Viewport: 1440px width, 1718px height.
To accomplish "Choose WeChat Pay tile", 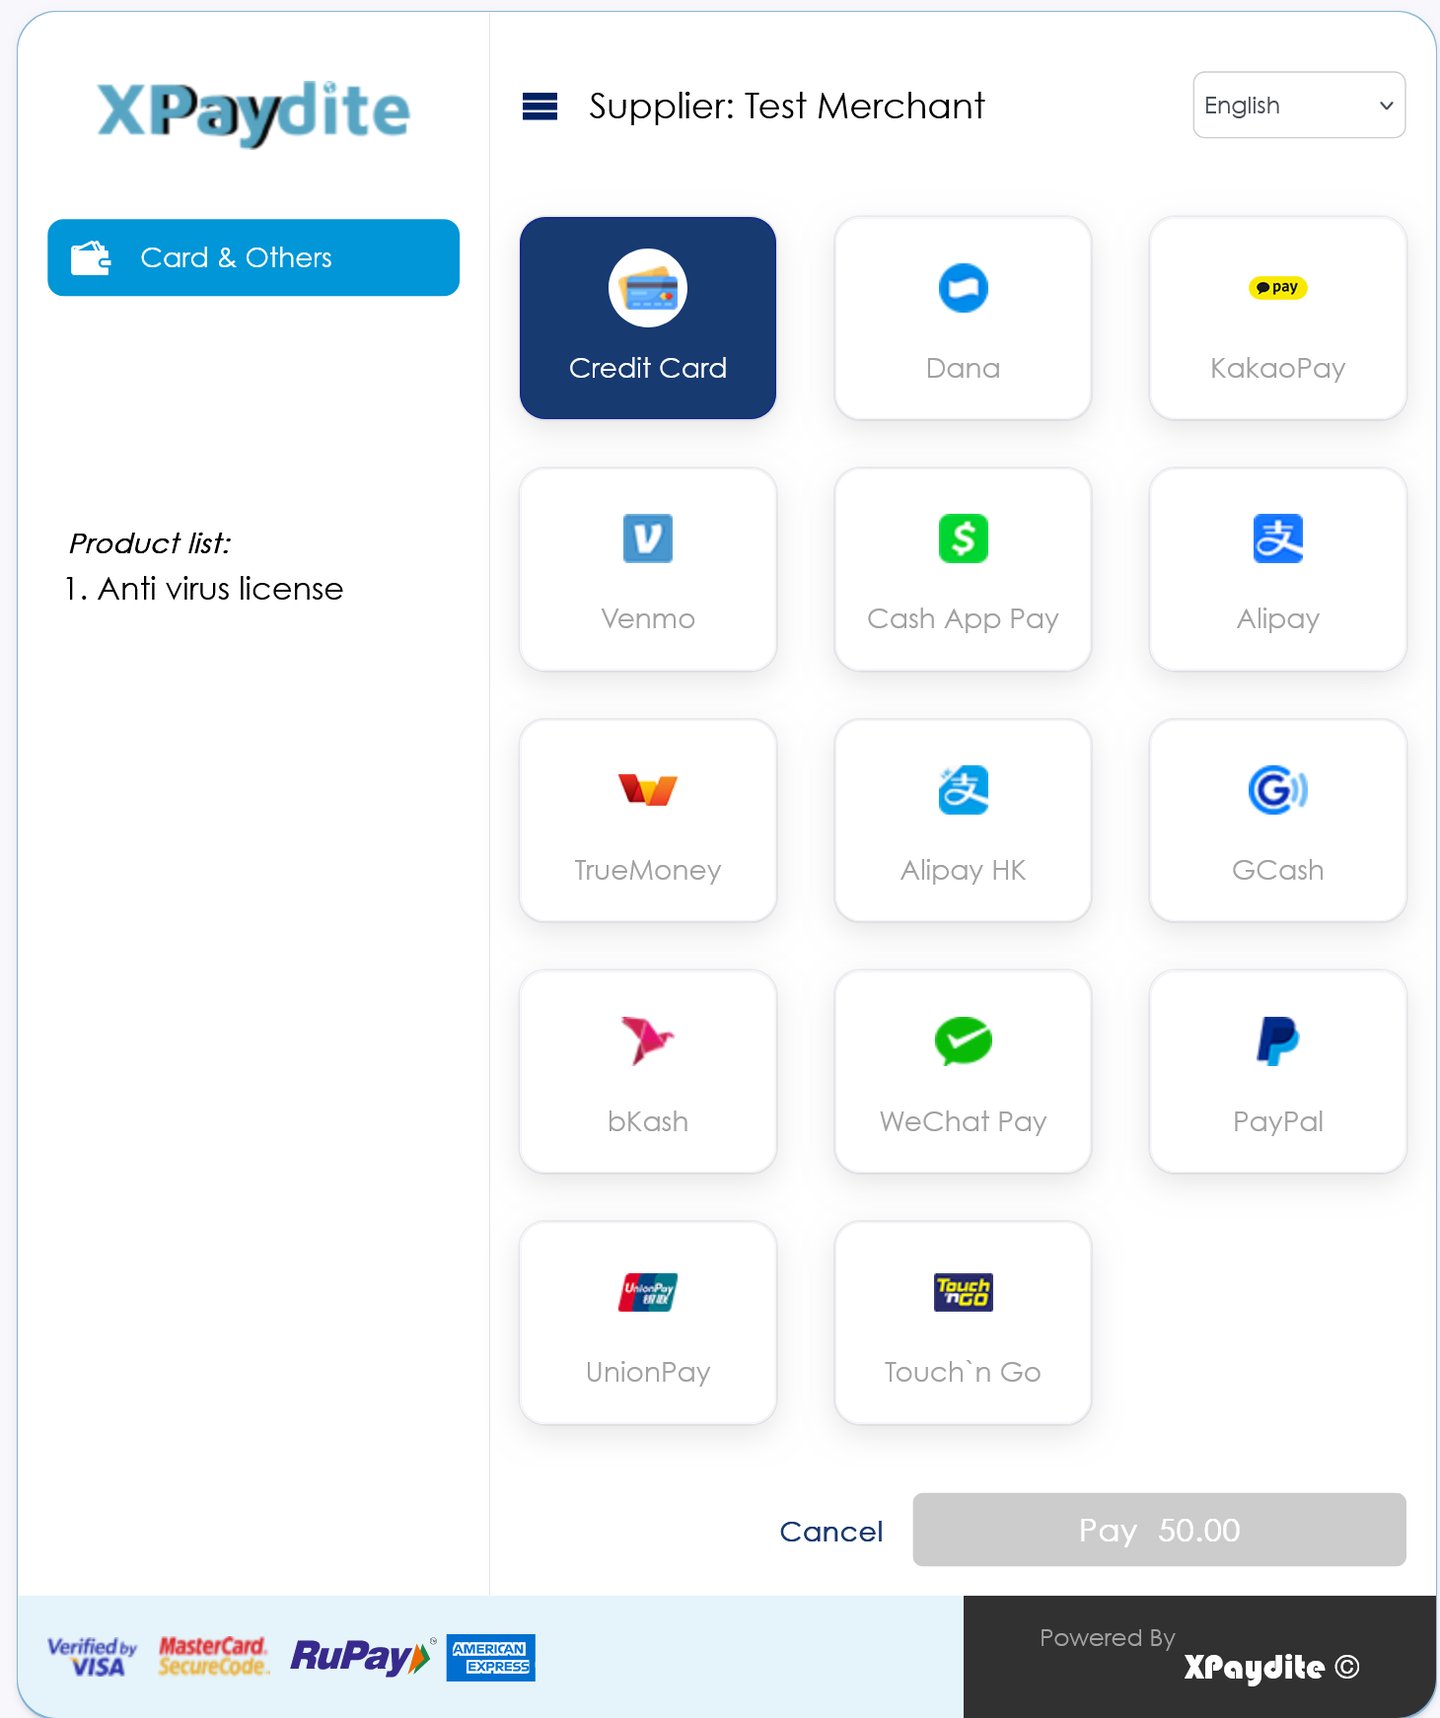I will (963, 1071).
